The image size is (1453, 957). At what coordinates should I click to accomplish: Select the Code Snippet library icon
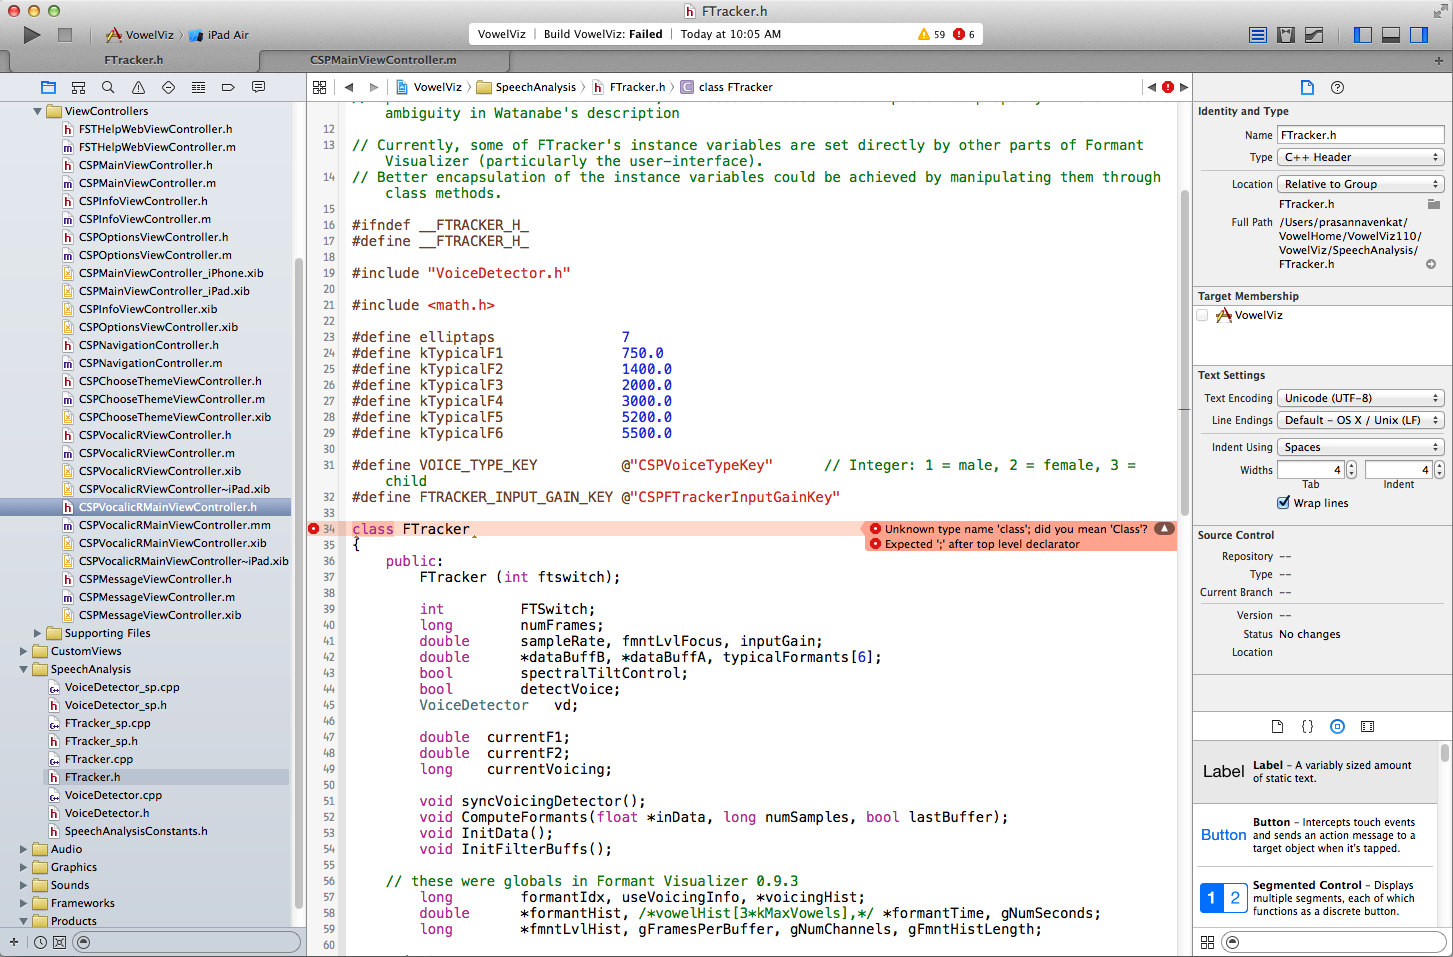1307,727
